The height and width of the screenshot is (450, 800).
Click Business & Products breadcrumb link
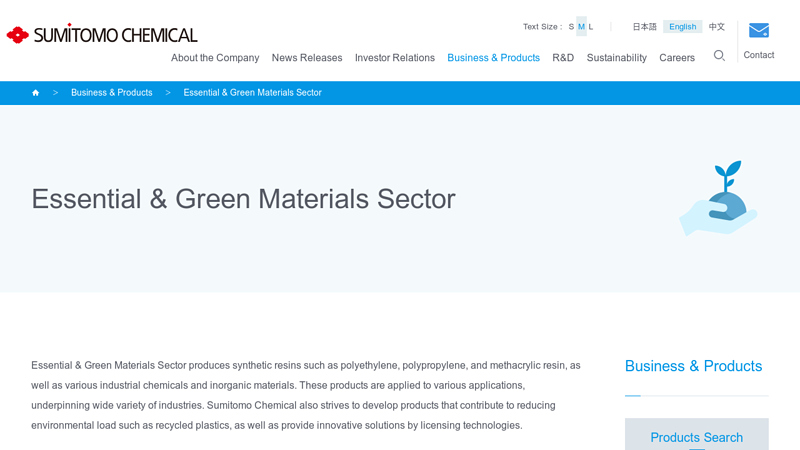(x=112, y=92)
